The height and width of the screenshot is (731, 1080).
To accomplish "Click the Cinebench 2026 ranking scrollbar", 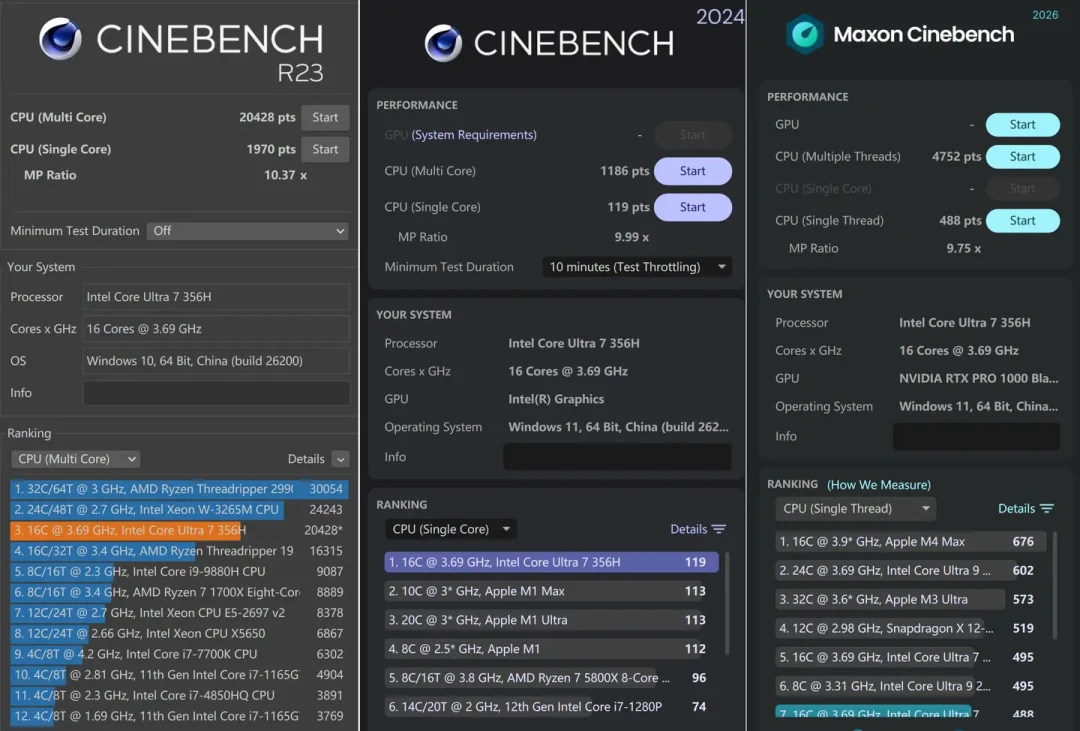I will tap(1055, 586).
